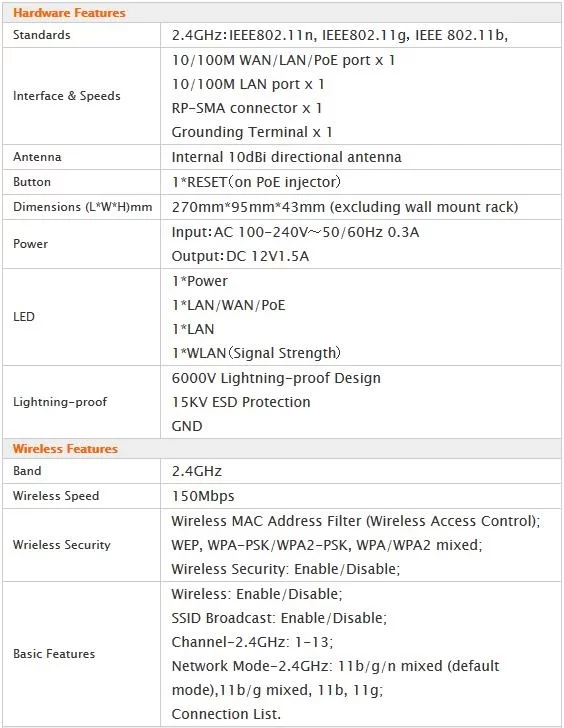Select the Standards row label

pos(42,35)
